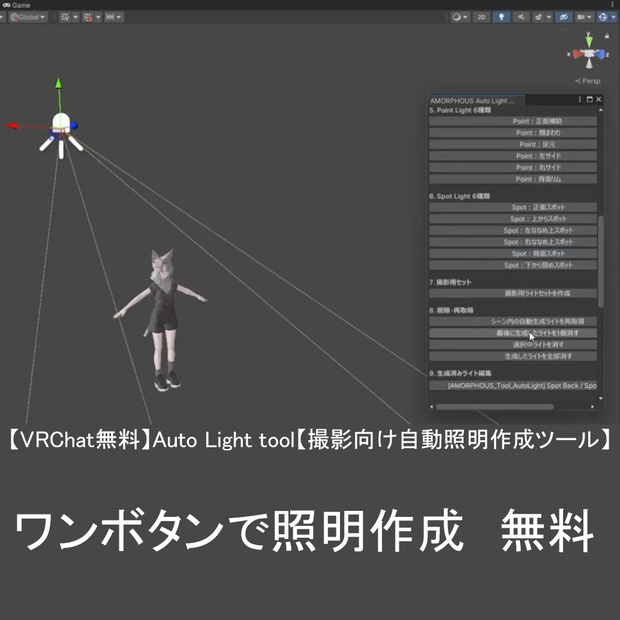Click Point: 足元 button
Image resolution: width=620 pixels, height=620 pixels.
click(513, 144)
